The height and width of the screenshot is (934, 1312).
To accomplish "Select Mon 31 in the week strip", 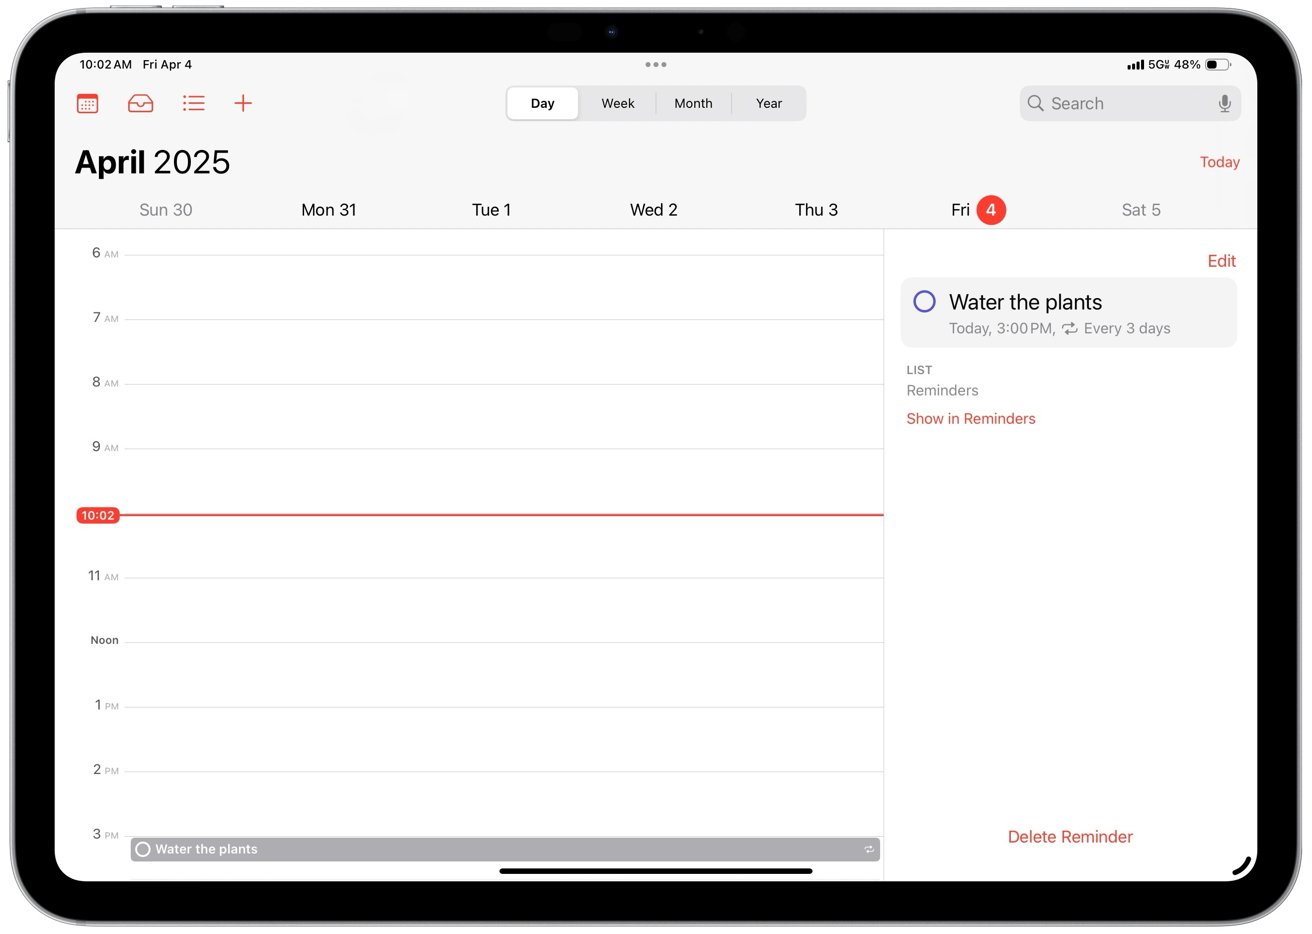I will pyautogui.click(x=329, y=210).
